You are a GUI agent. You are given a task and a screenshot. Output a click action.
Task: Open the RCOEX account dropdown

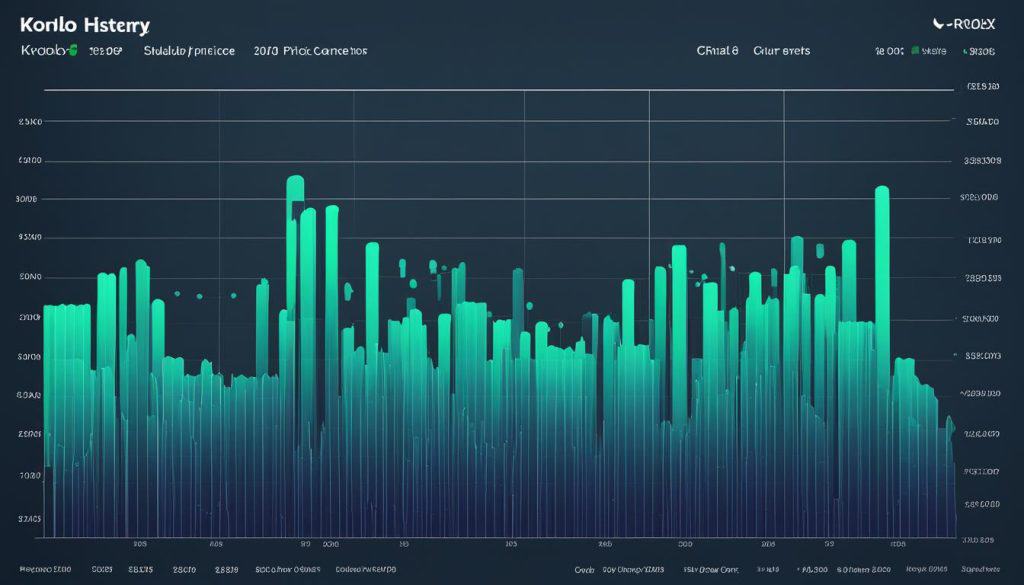point(975,22)
